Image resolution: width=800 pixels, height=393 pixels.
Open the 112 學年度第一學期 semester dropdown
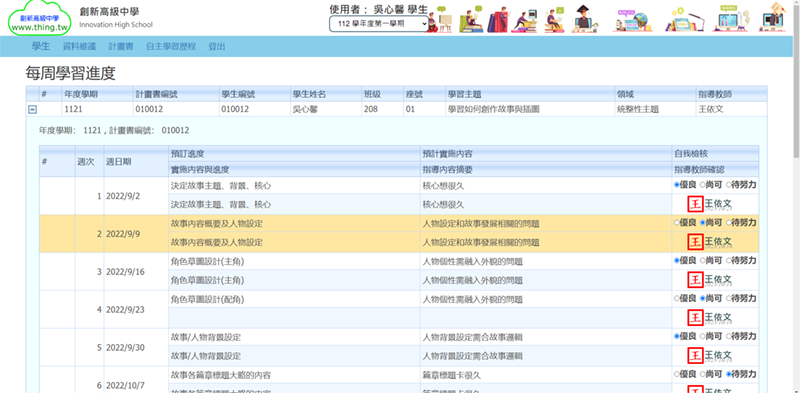379,23
